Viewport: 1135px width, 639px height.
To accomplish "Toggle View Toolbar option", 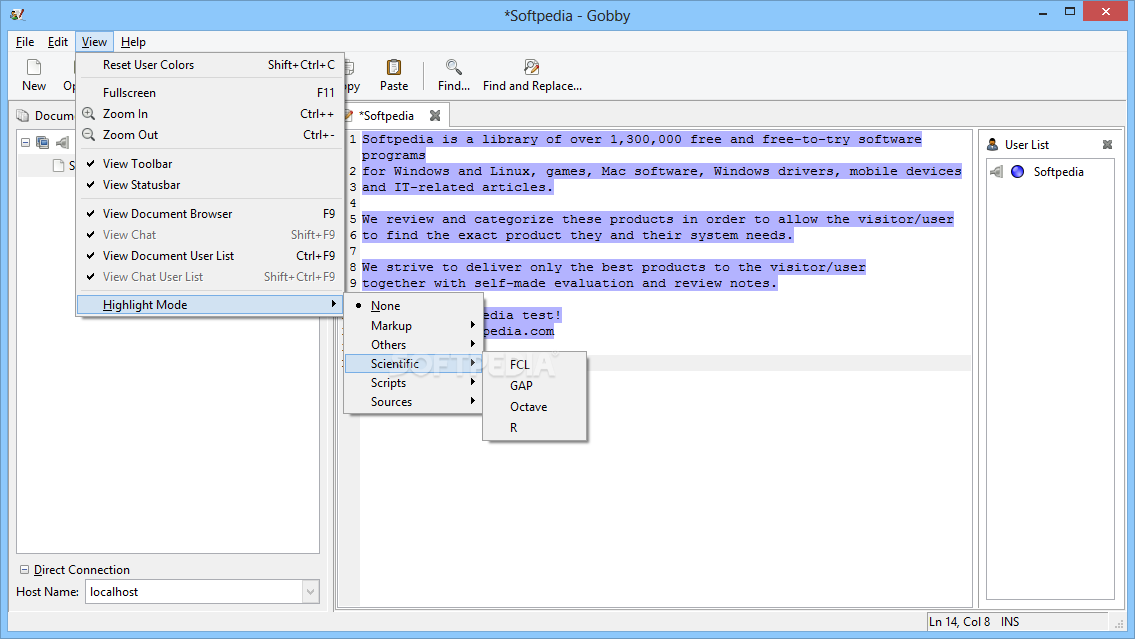I will click(210, 164).
